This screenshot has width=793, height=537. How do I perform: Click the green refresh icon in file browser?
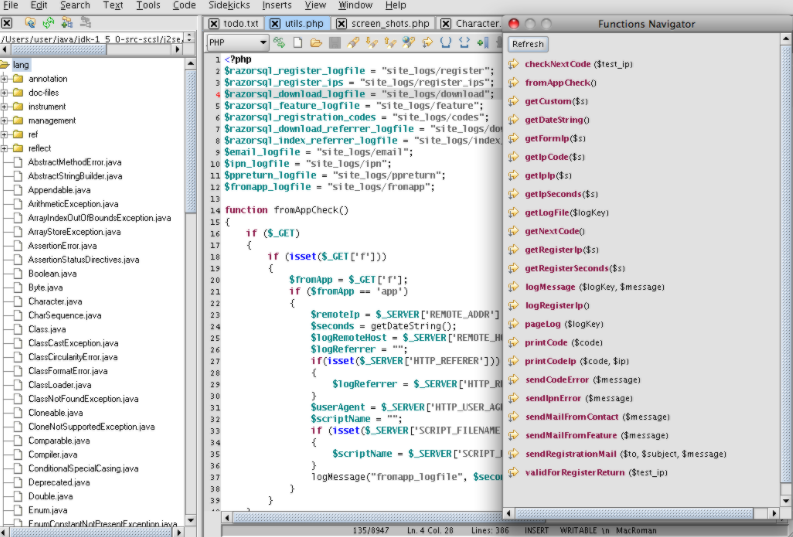click(48, 22)
